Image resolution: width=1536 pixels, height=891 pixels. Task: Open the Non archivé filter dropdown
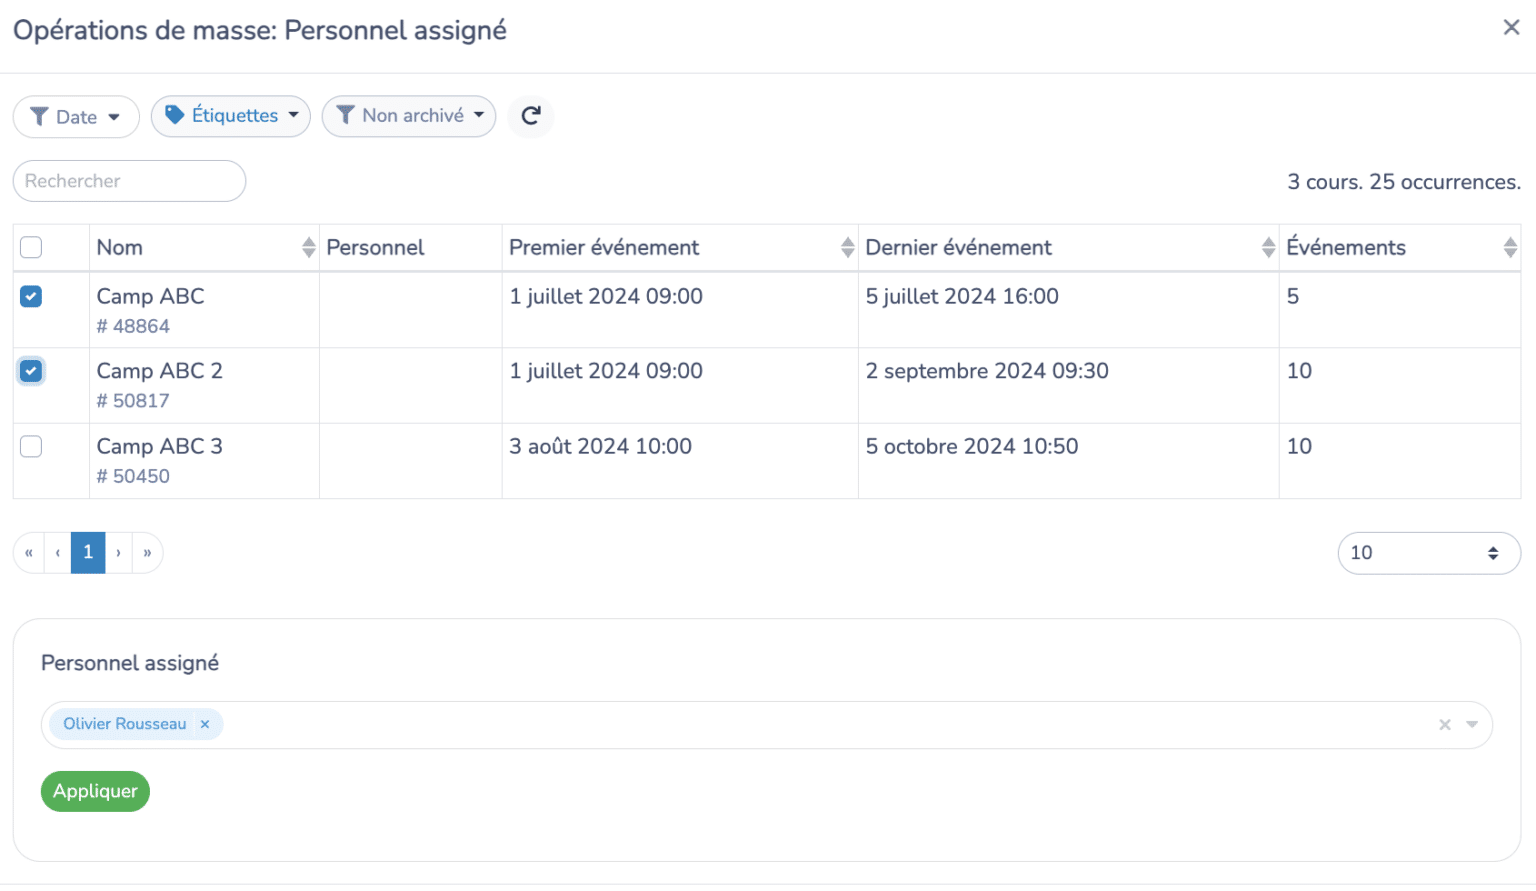(409, 116)
